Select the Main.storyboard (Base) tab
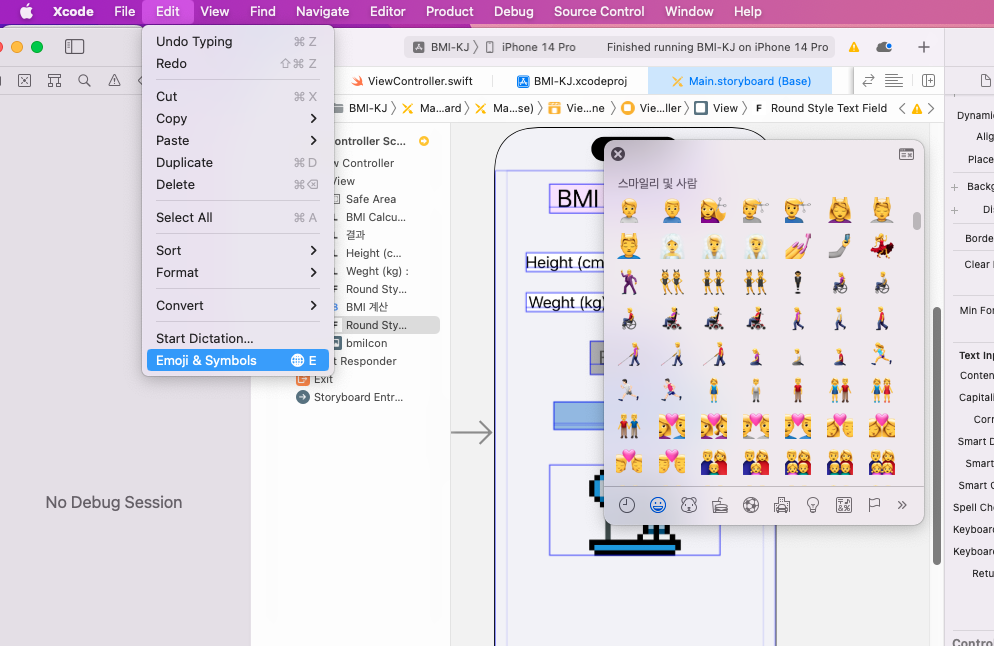 coord(741,81)
